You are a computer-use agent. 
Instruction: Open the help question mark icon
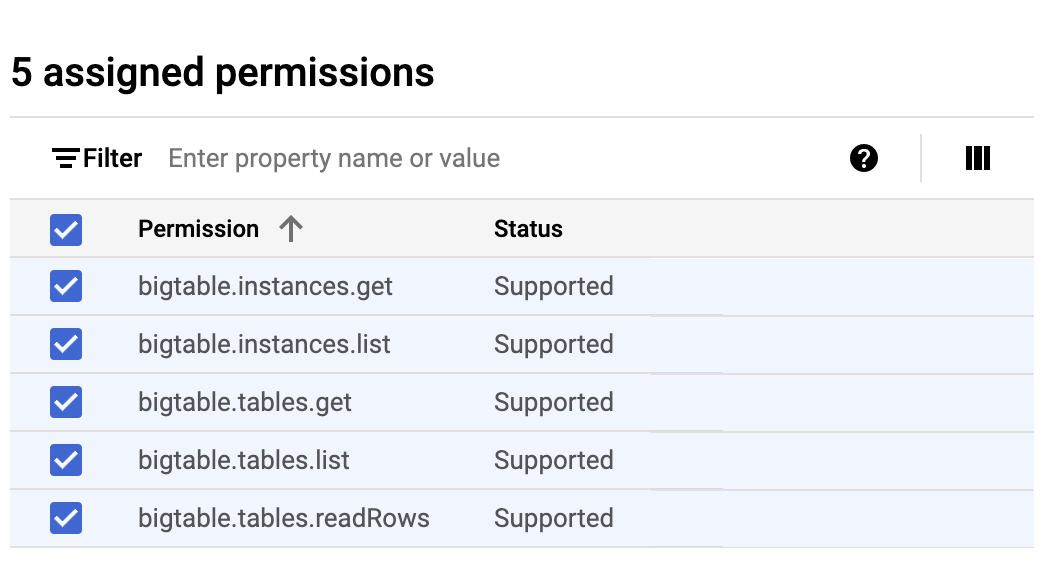[864, 158]
